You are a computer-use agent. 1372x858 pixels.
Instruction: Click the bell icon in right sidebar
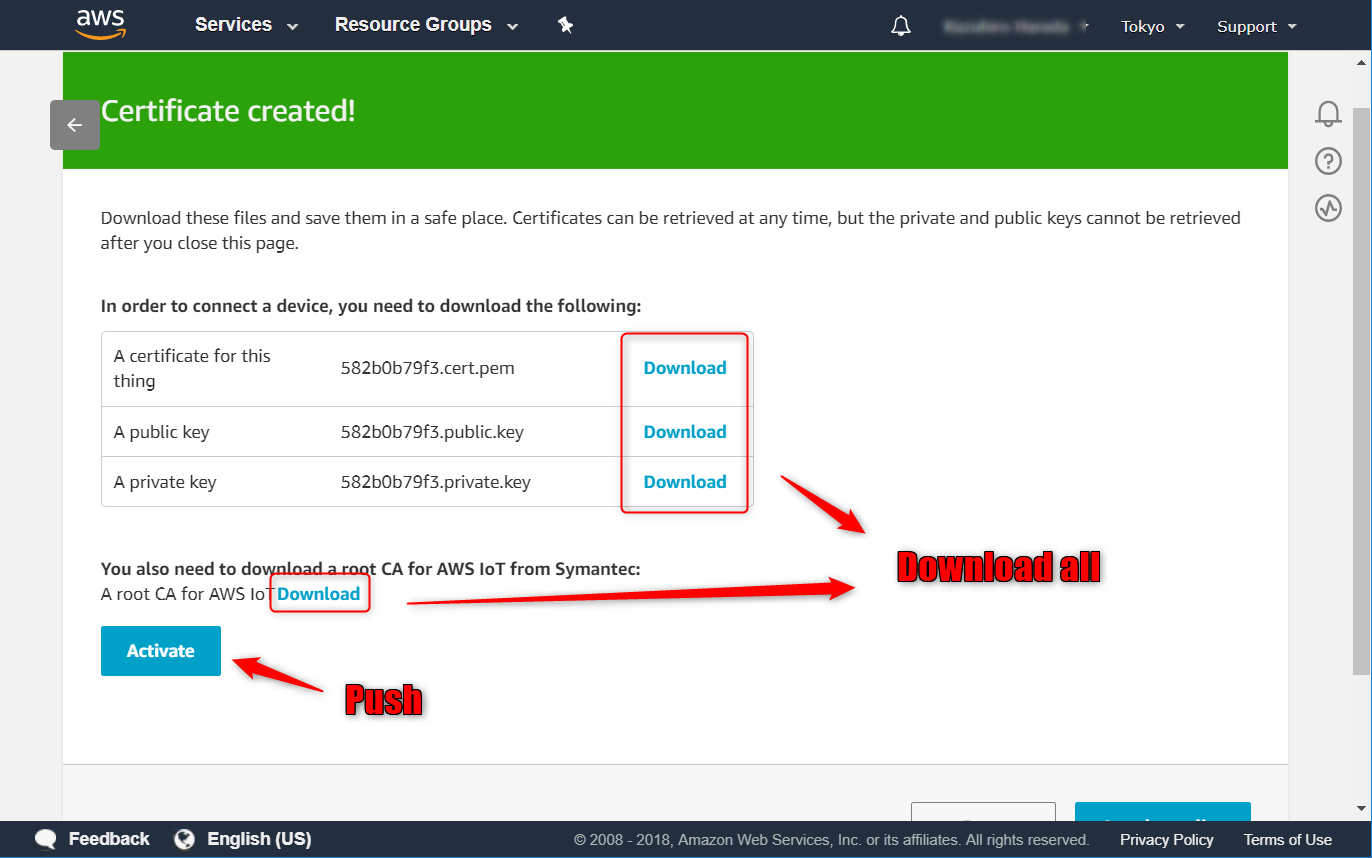[x=1328, y=114]
